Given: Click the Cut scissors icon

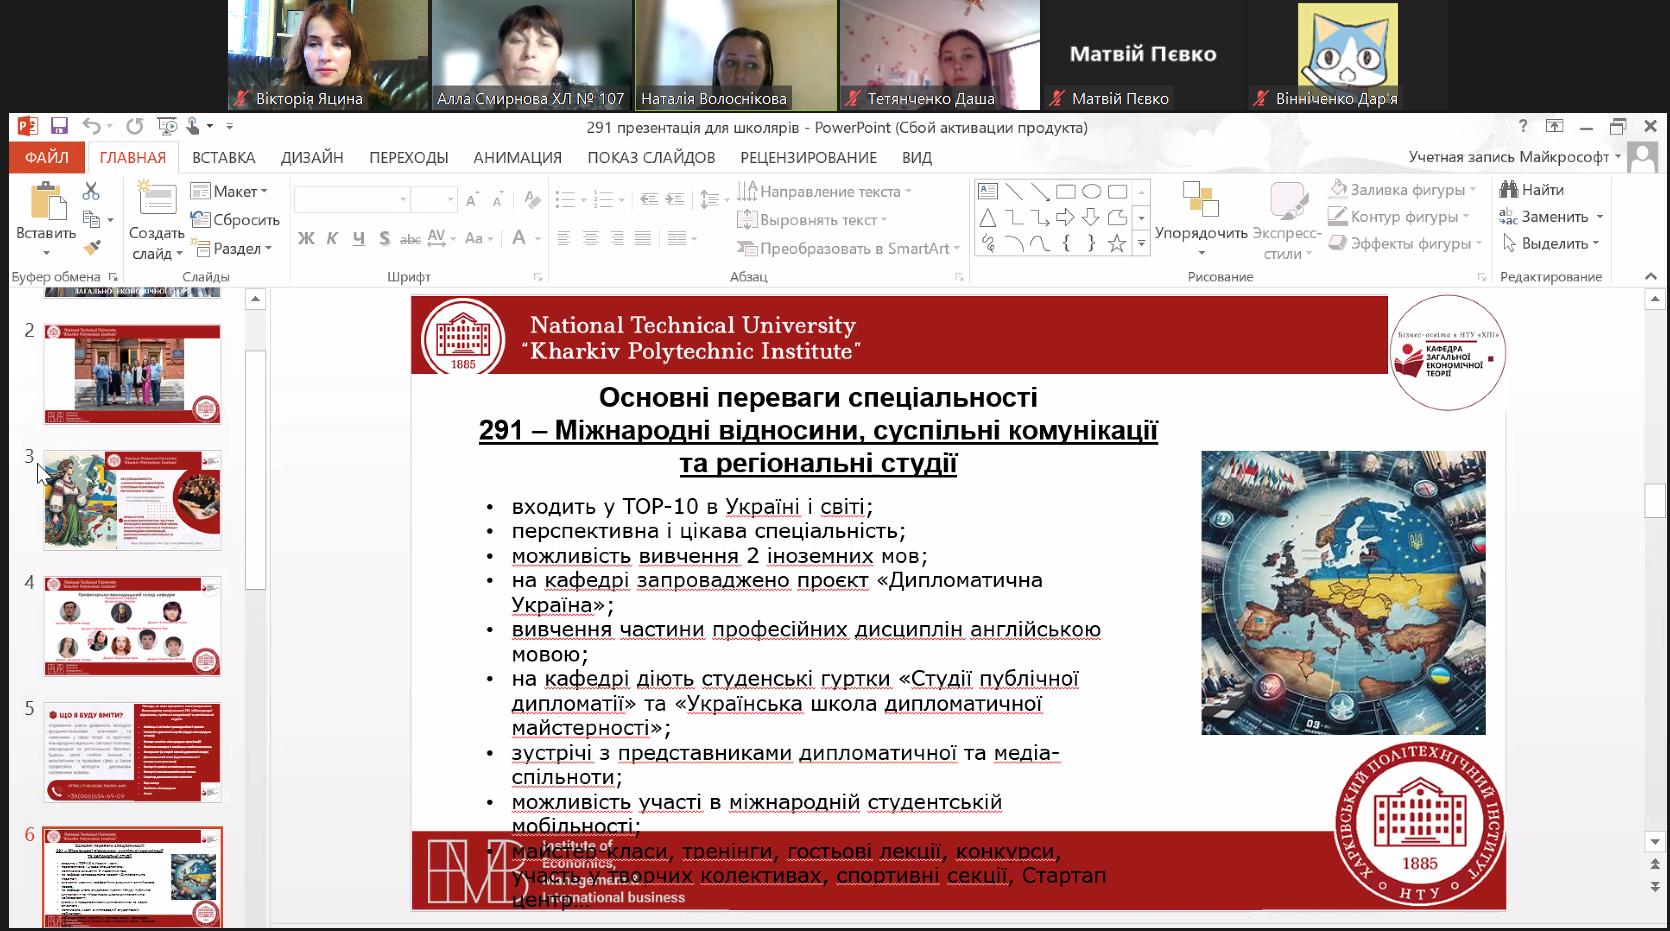Looking at the screenshot, I should [x=91, y=190].
